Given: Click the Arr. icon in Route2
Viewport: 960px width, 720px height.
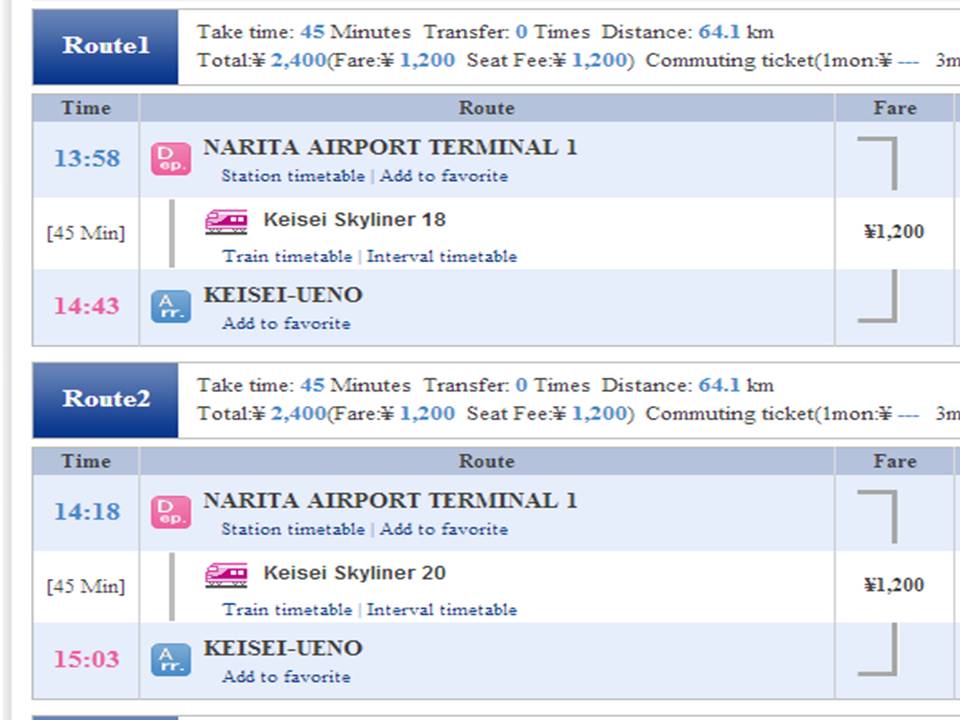Looking at the screenshot, I should tap(170, 659).
